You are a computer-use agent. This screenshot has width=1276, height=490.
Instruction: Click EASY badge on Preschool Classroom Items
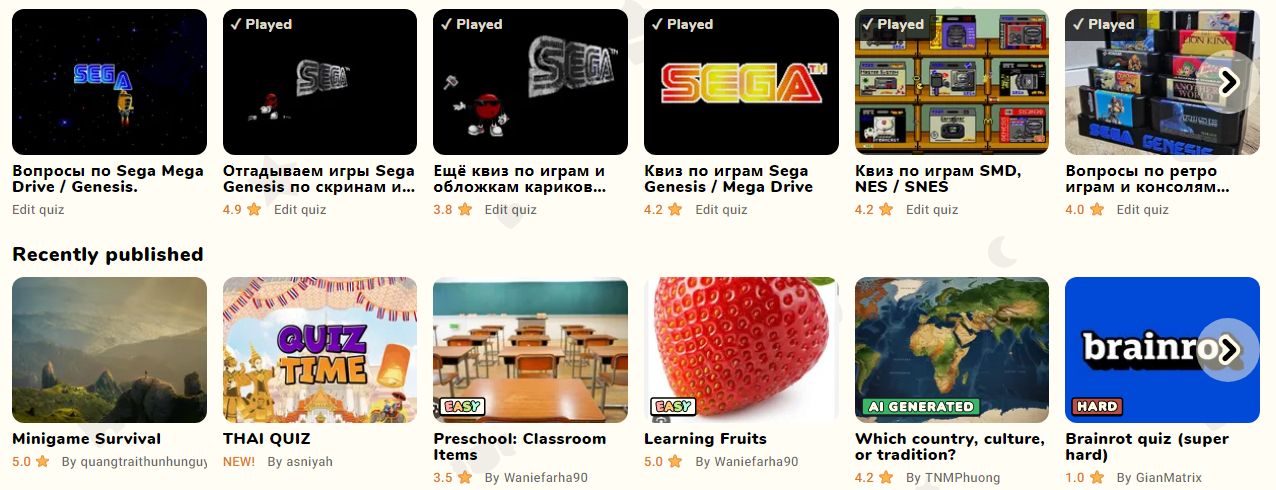point(462,407)
